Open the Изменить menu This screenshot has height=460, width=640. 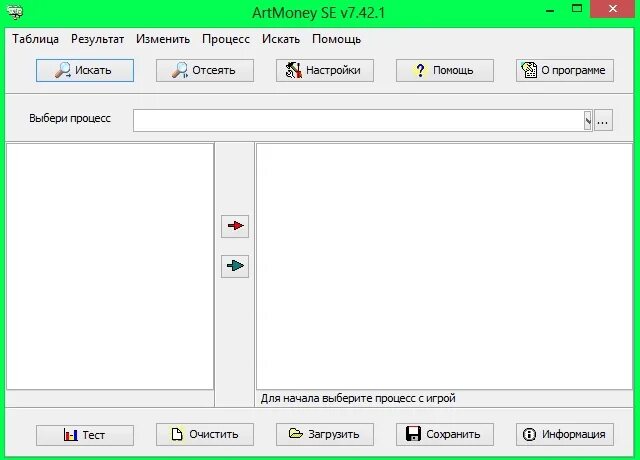[x=163, y=39]
